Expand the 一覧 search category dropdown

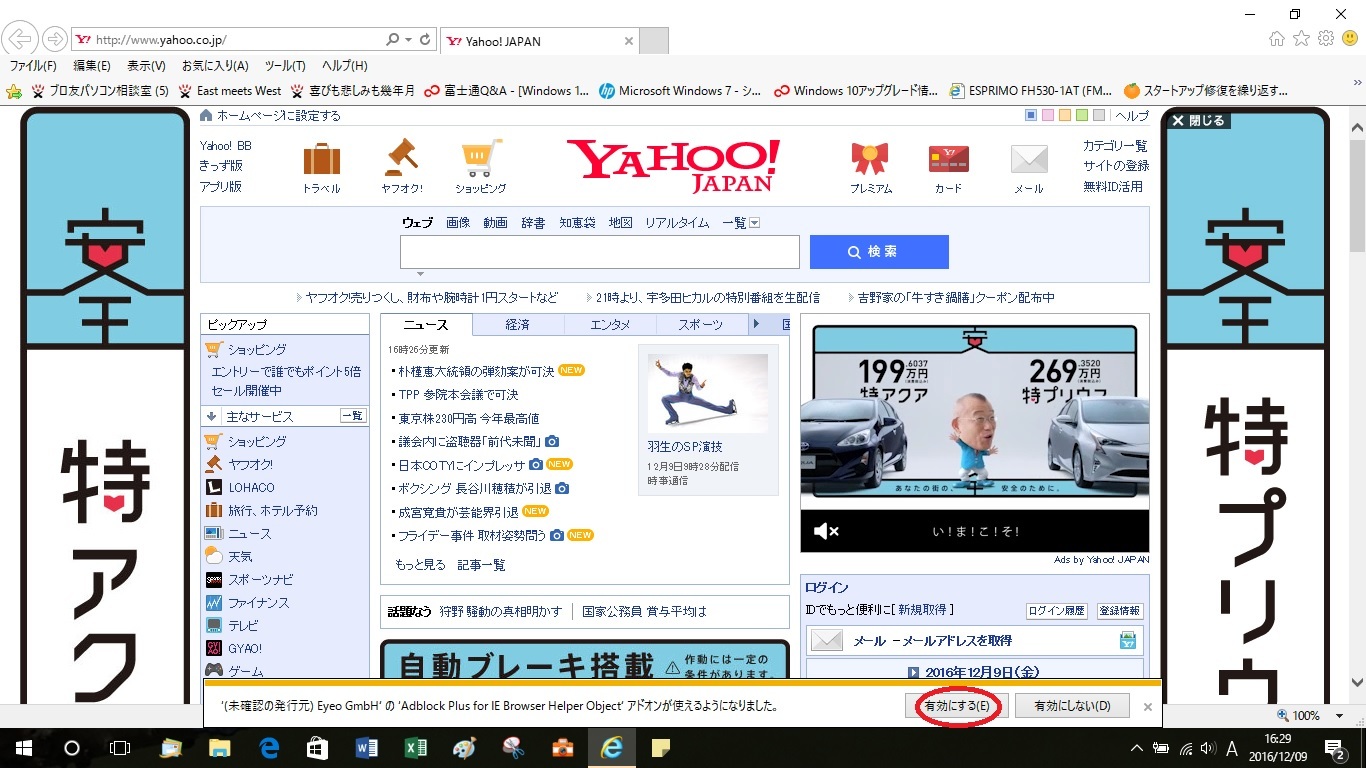pos(755,223)
